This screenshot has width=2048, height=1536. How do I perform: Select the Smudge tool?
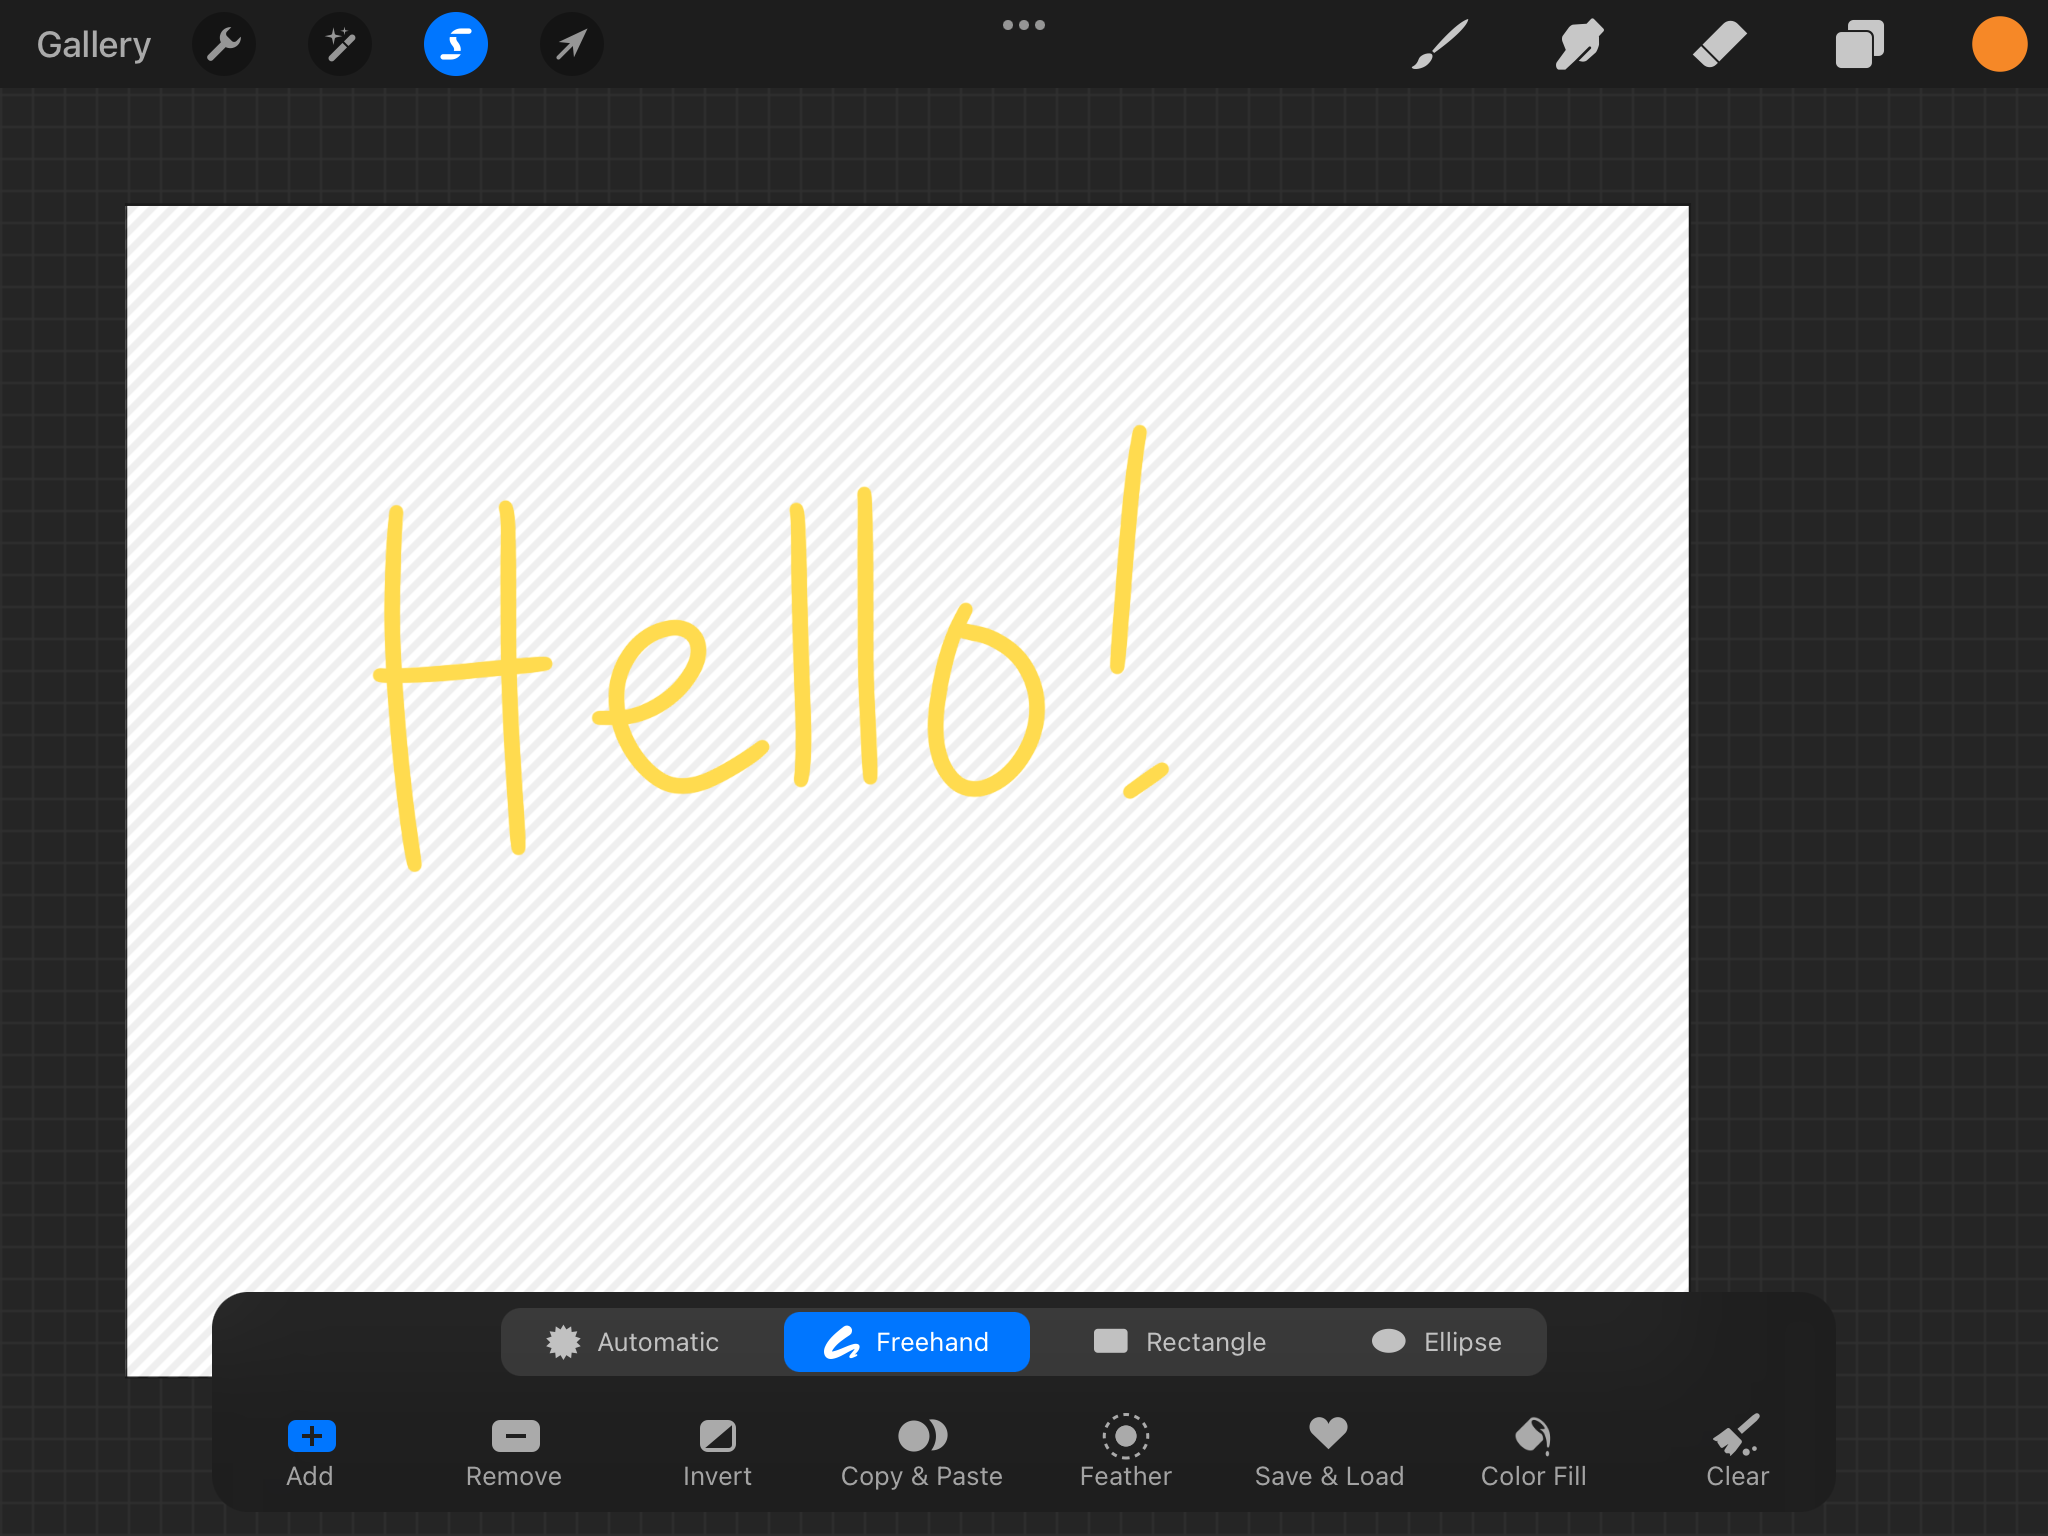tap(1579, 45)
